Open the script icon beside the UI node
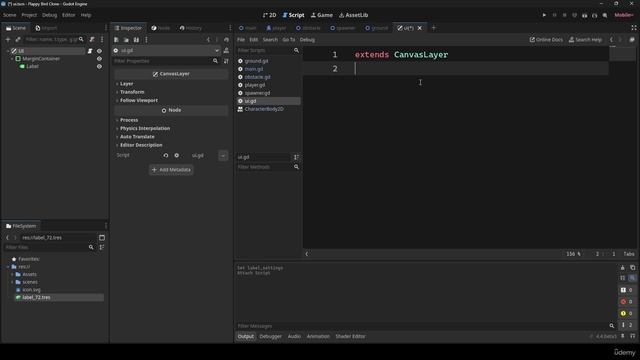Screen dimensions: 640x360 90,51
